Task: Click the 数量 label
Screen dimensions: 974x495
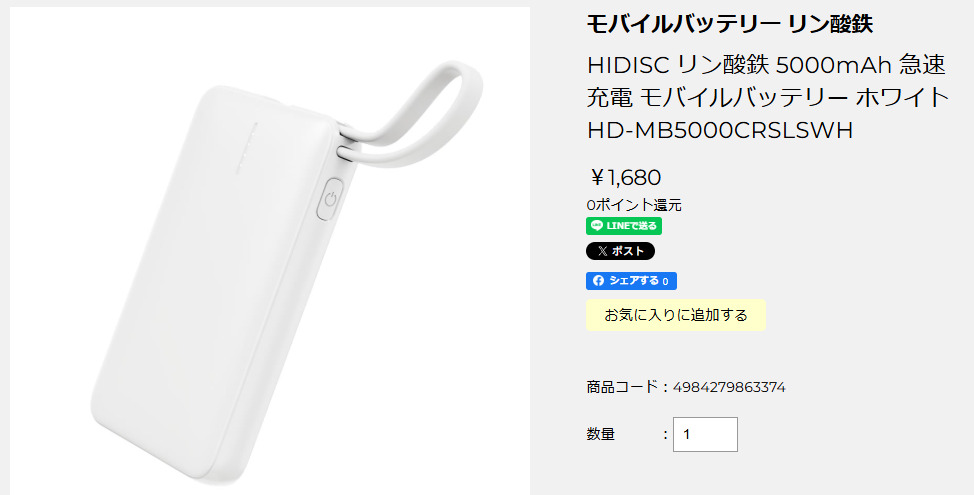Action: pyautogui.click(x=601, y=434)
